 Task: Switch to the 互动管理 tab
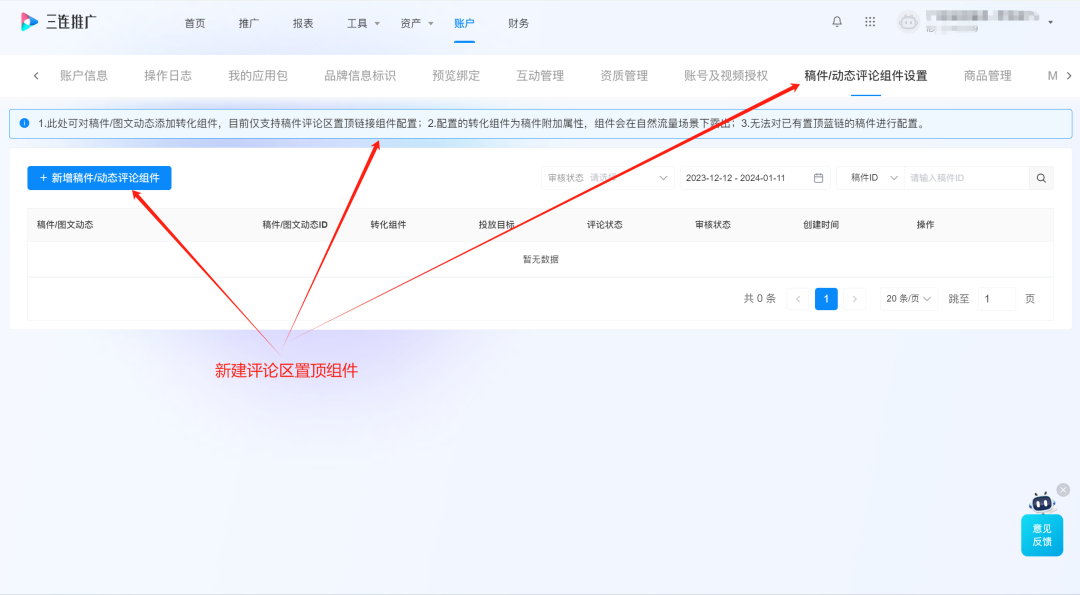tap(540, 76)
